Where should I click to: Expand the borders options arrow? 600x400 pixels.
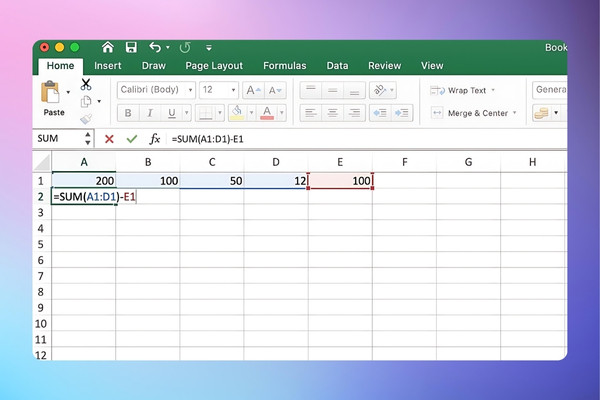point(220,113)
